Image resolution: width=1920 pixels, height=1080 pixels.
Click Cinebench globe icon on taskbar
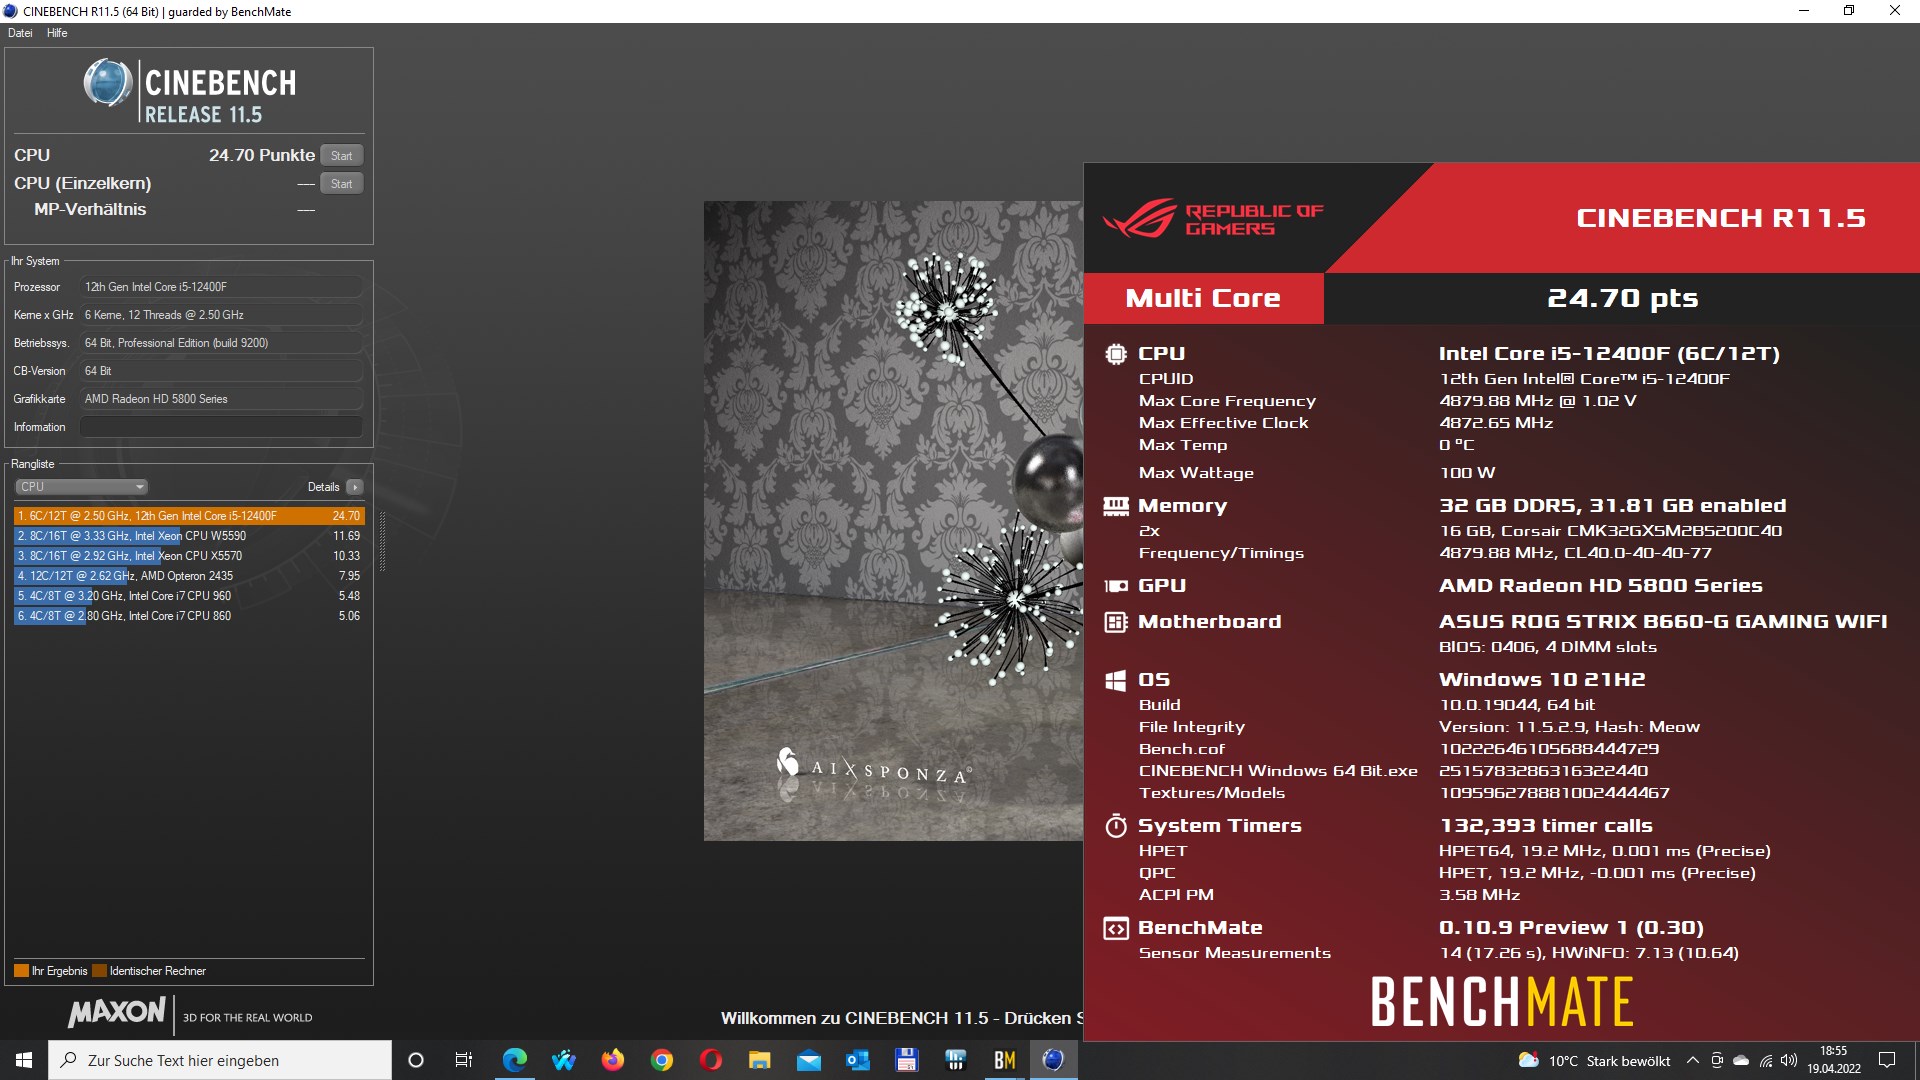(x=1053, y=1060)
